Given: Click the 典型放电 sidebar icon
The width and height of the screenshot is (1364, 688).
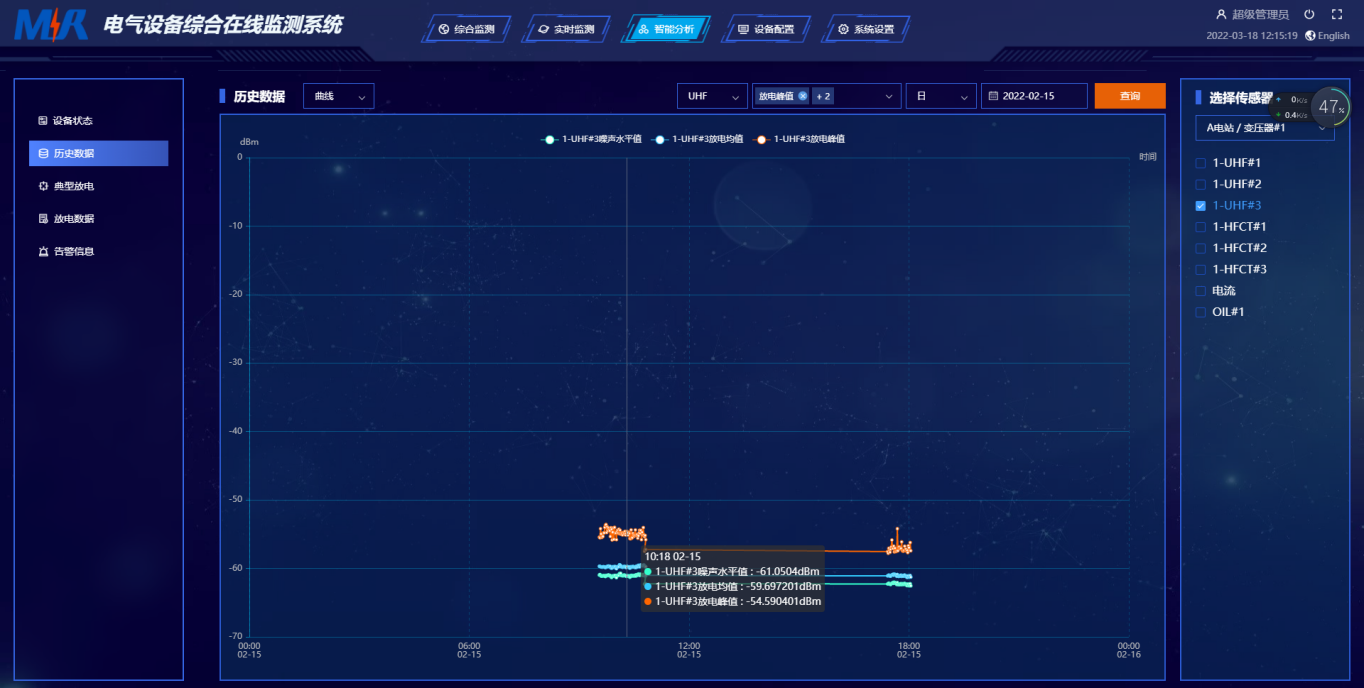Looking at the screenshot, I should pyautogui.click(x=43, y=187).
